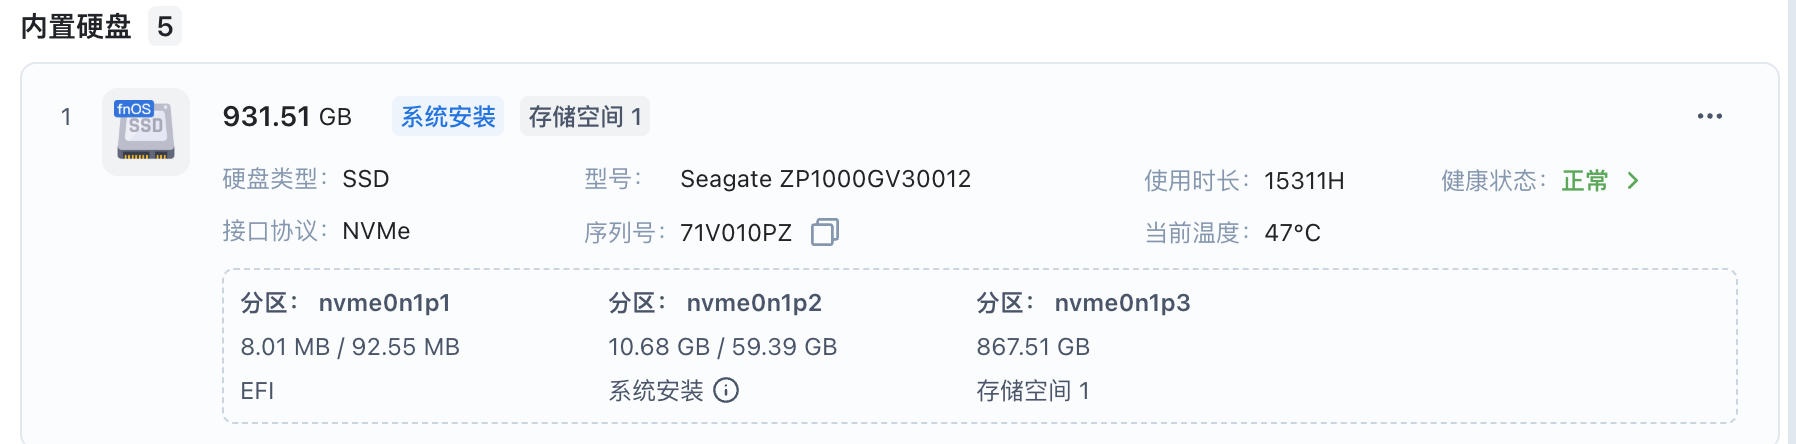Expand health status details via chevron arrow

(x=1633, y=181)
